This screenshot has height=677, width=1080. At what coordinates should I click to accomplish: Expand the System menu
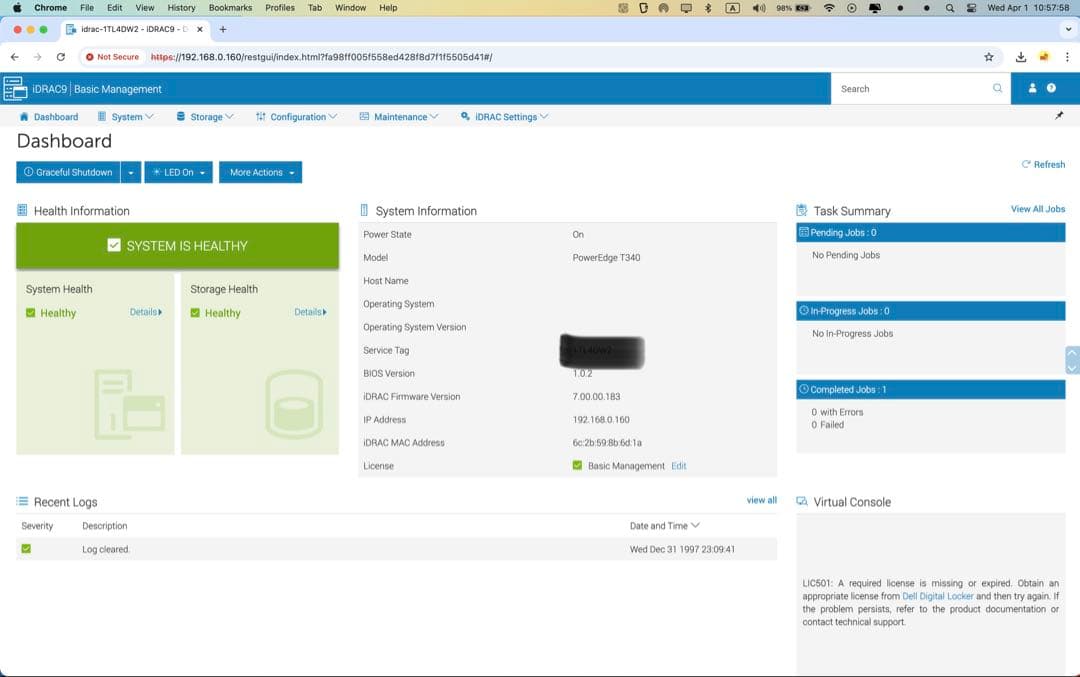click(x=126, y=116)
